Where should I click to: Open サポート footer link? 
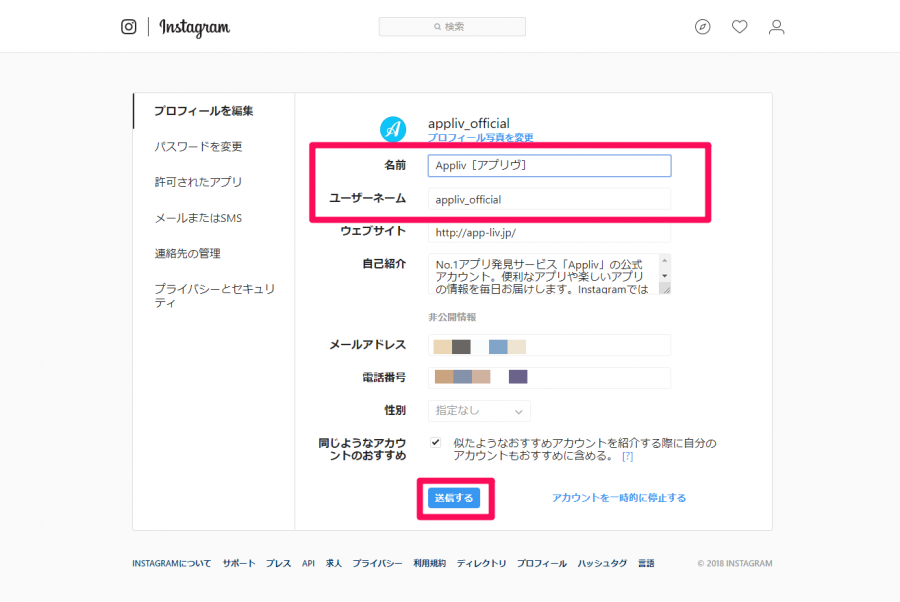pos(239,564)
